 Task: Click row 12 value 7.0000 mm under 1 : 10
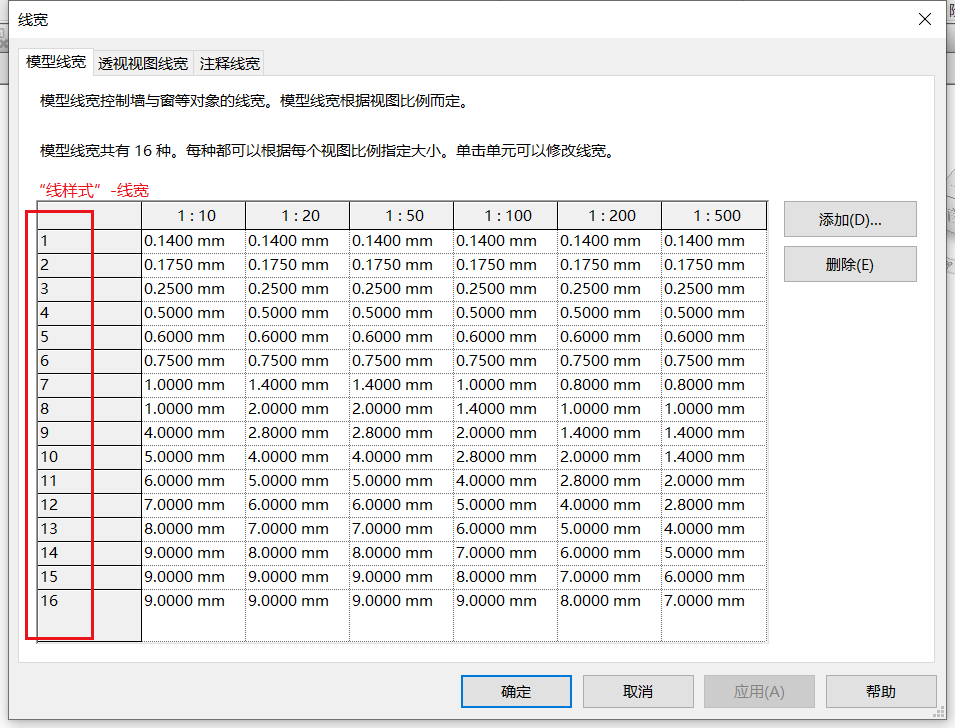click(x=194, y=505)
